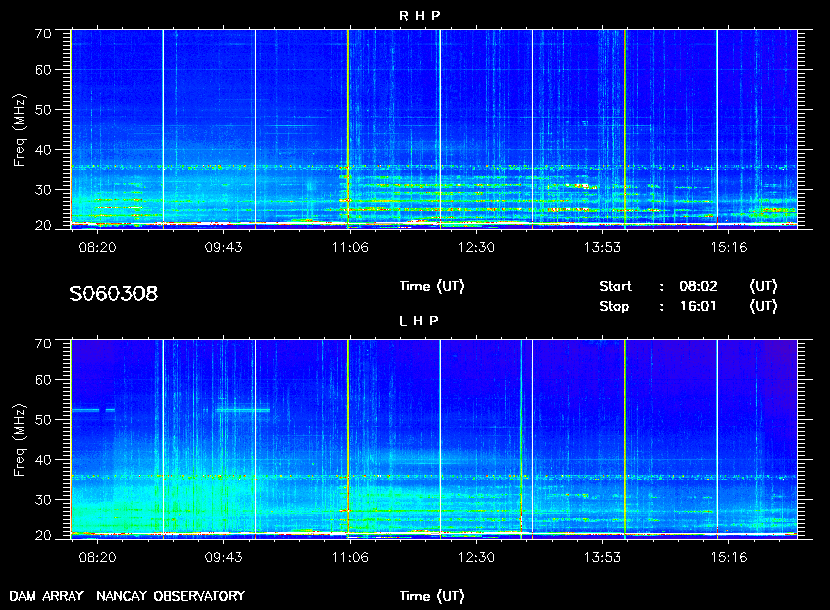This screenshot has height=610, width=830.
Task: Click the 40 frequency tick on RHP plot
Action: [43, 150]
